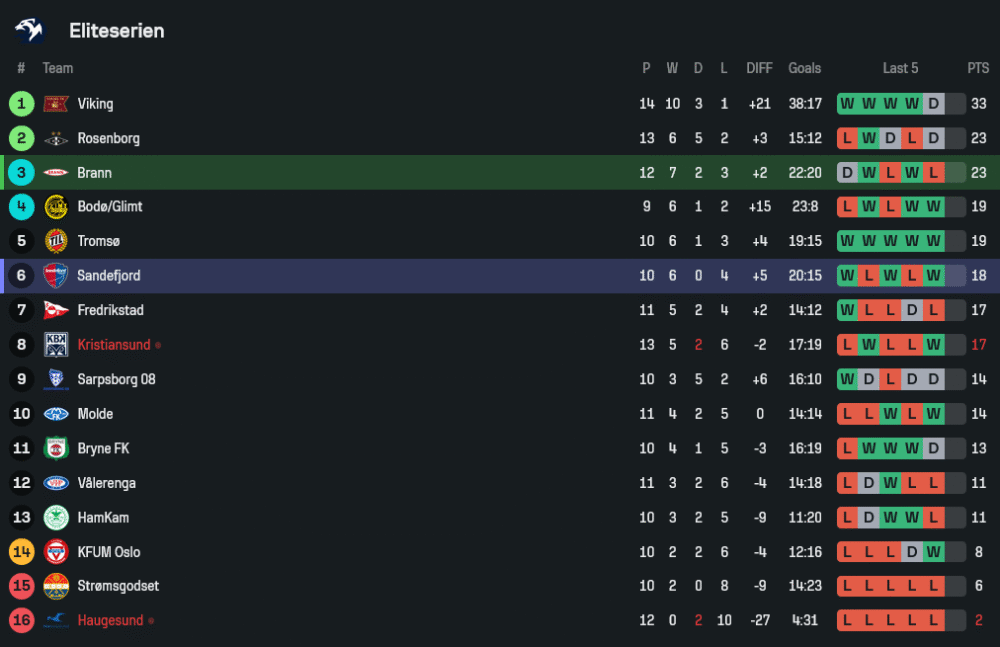Click the KFUM Oslo club crest

tap(56, 552)
